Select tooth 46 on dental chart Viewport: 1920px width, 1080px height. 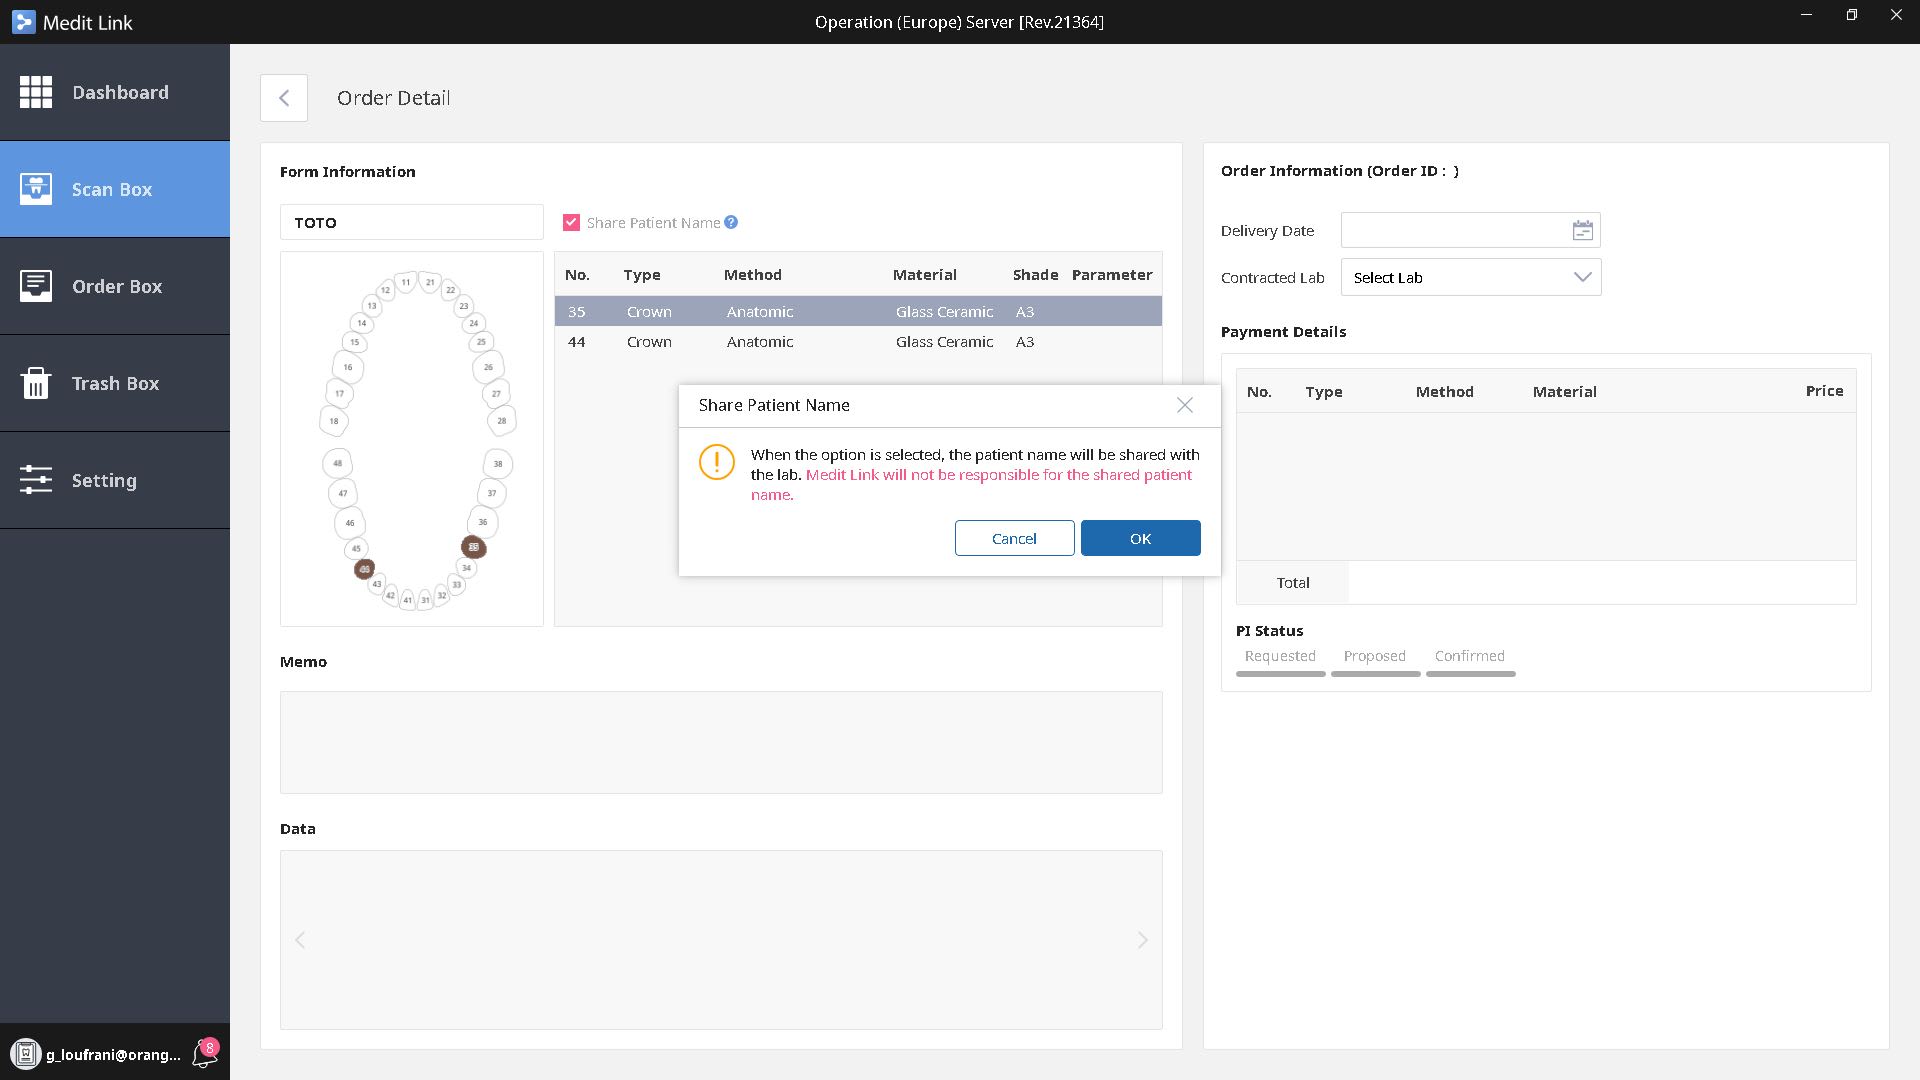click(350, 523)
